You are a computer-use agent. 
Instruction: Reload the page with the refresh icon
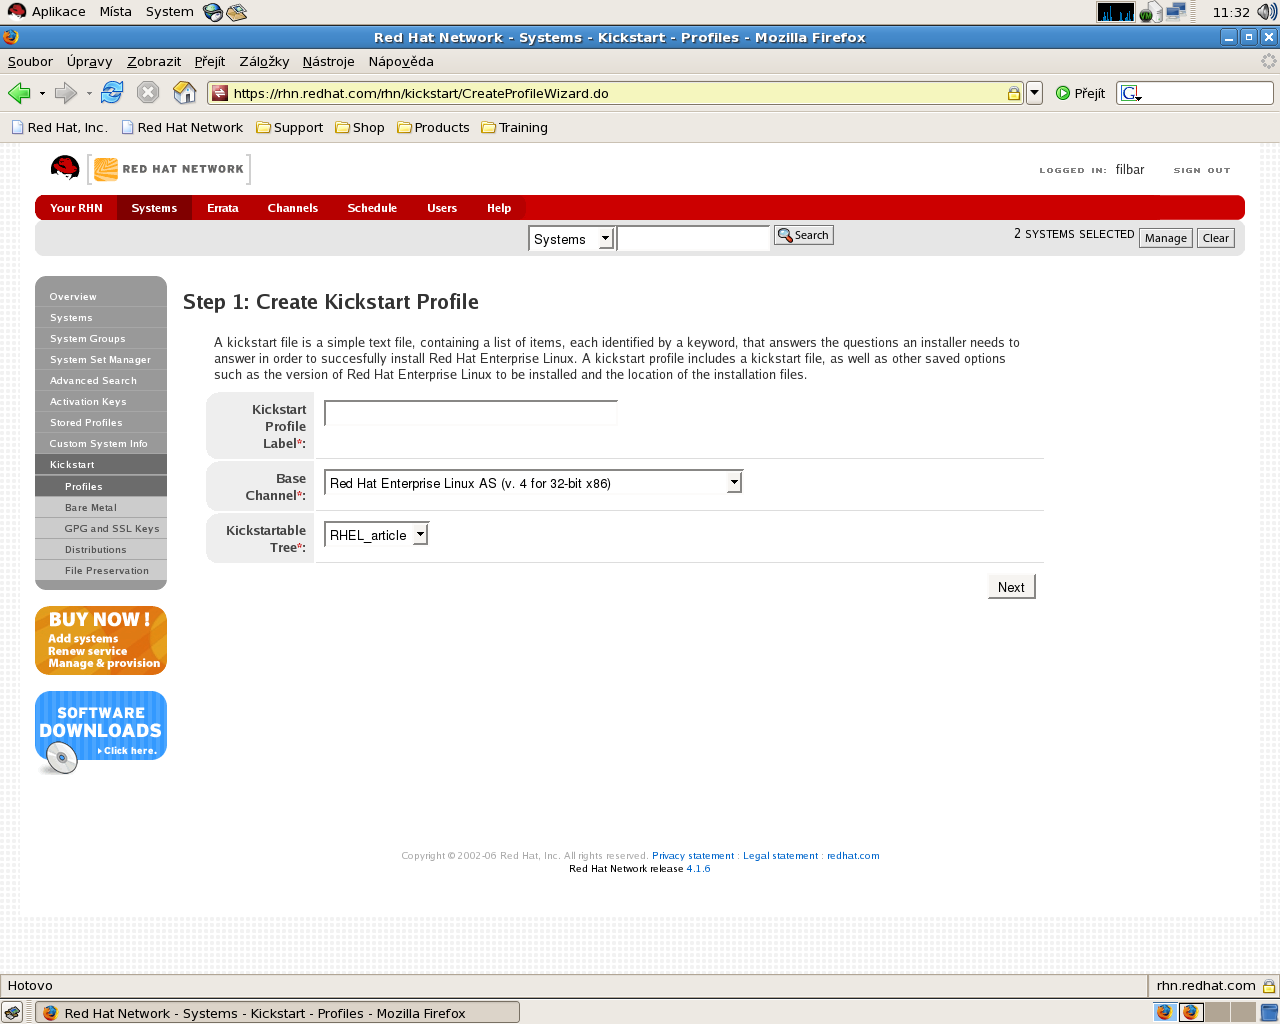(x=112, y=93)
